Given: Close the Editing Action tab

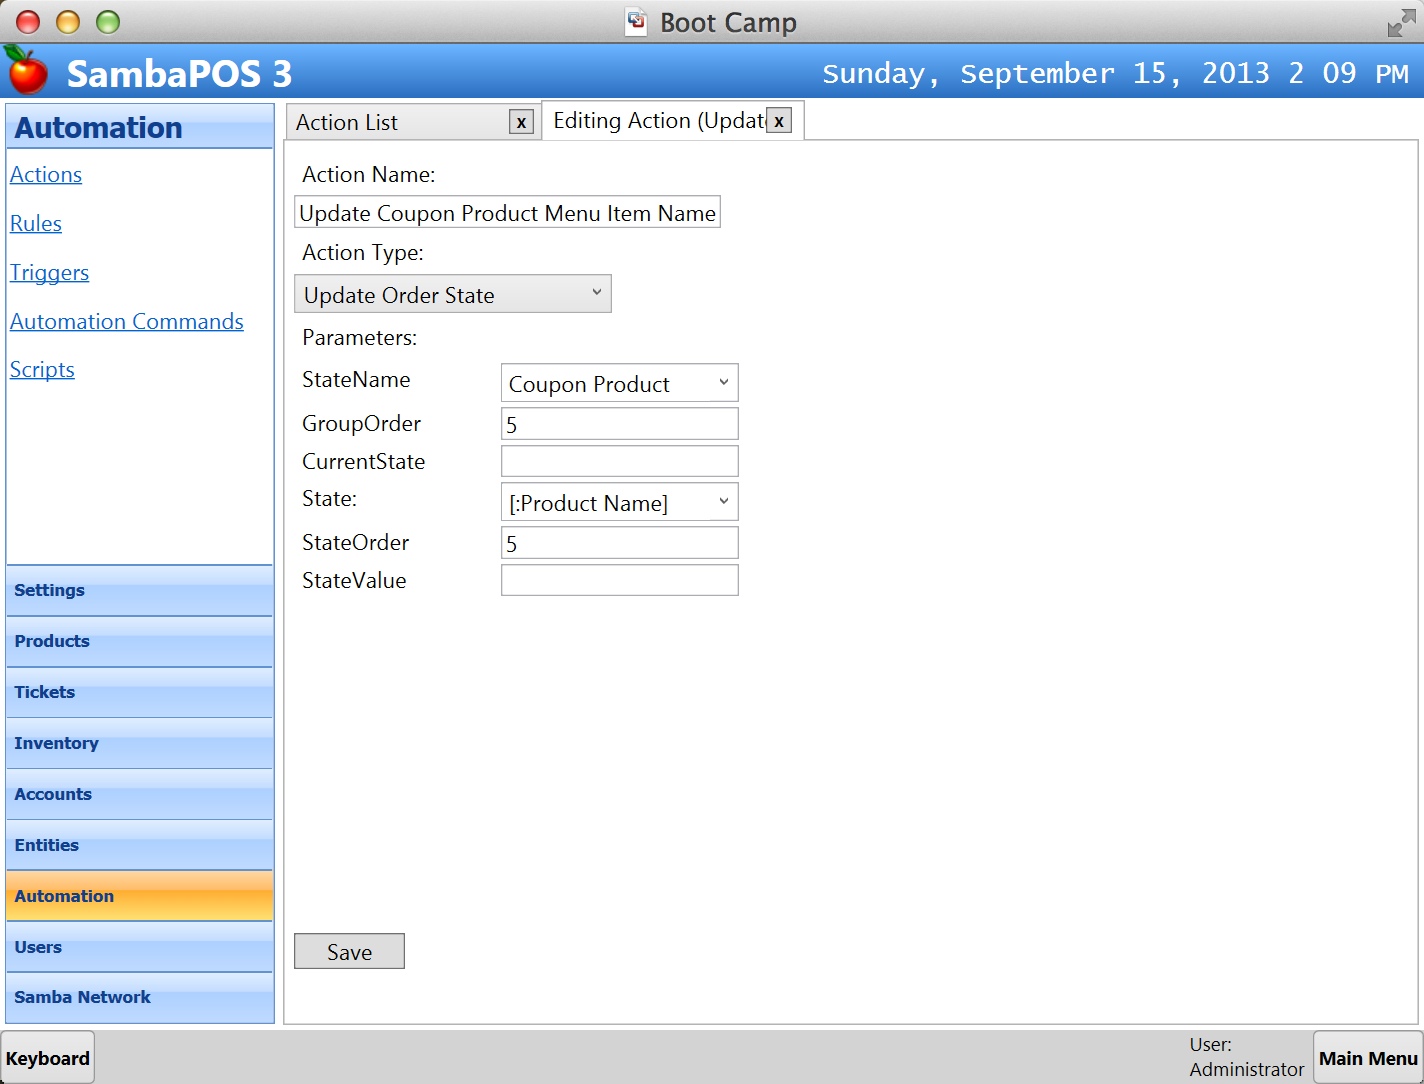Looking at the screenshot, I should 779,121.
